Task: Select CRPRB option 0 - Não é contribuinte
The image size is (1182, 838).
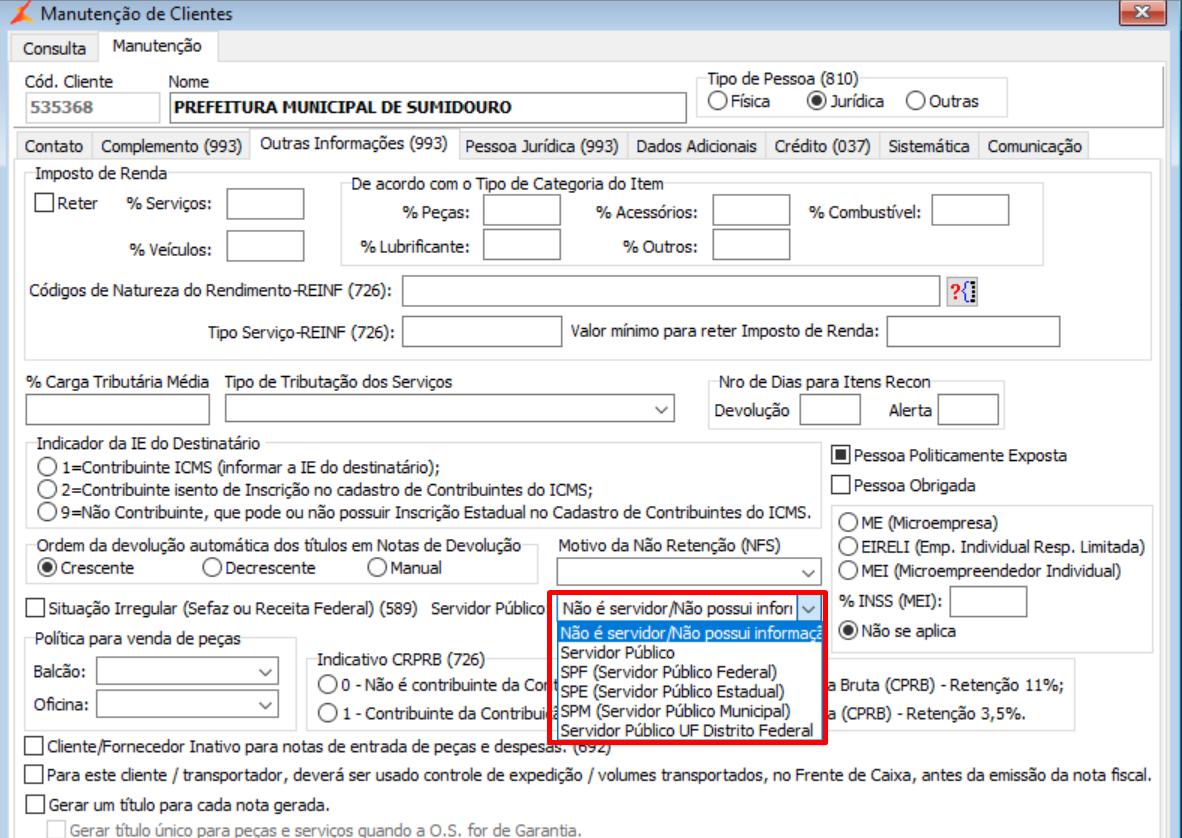Action: pos(327,685)
